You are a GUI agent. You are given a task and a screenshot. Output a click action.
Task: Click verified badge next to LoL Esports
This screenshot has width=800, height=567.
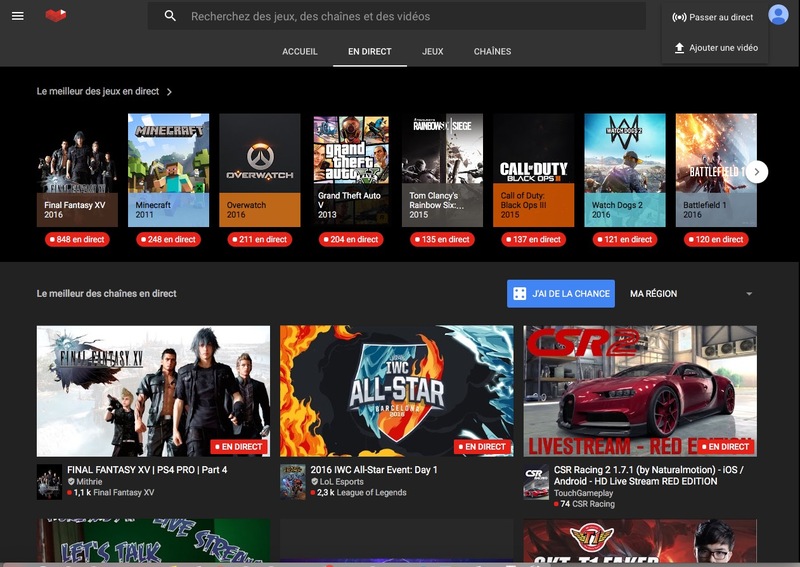coord(314,481)
